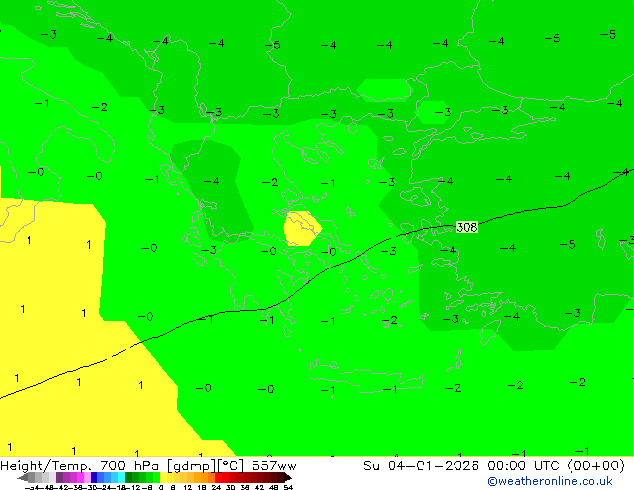Image resolution: width=634 pixels, height=490 pixels.
Task: Click the small yellow warm patch in the map center
Action: click(x=302, y=228)
